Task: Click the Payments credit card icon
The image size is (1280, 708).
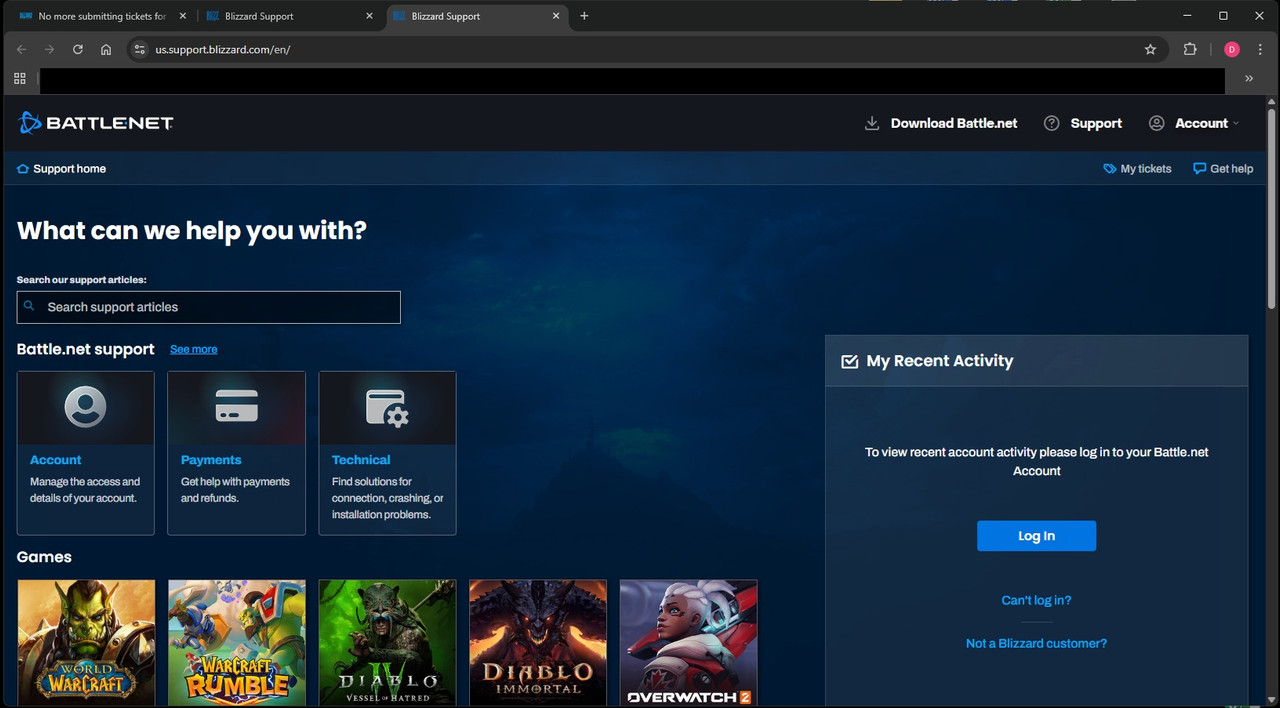Action: coord(237,406)
